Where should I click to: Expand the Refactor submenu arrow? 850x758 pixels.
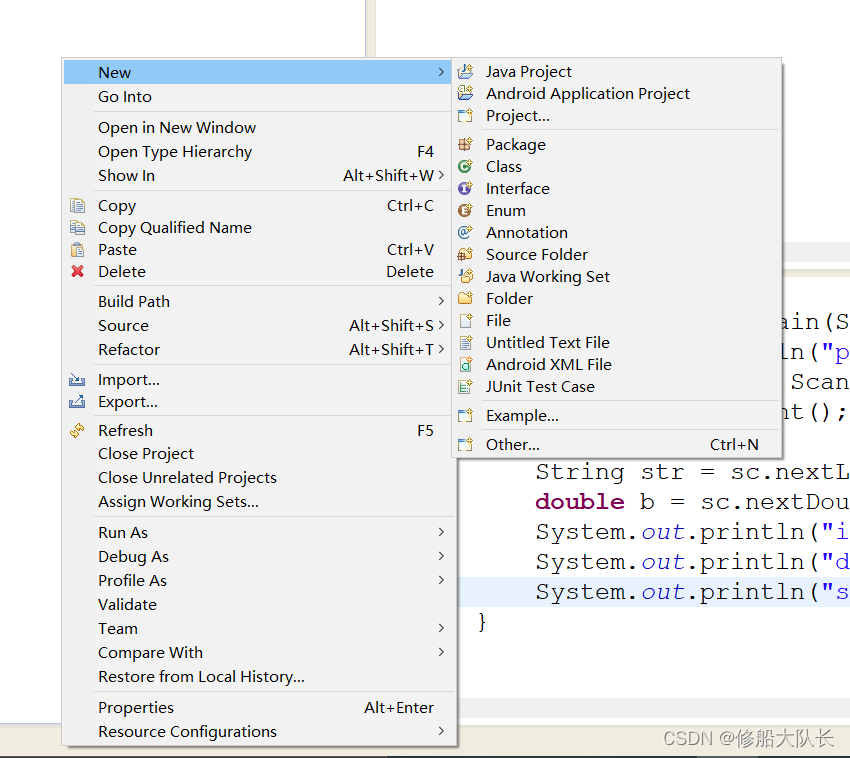click(x=441, y=349)
